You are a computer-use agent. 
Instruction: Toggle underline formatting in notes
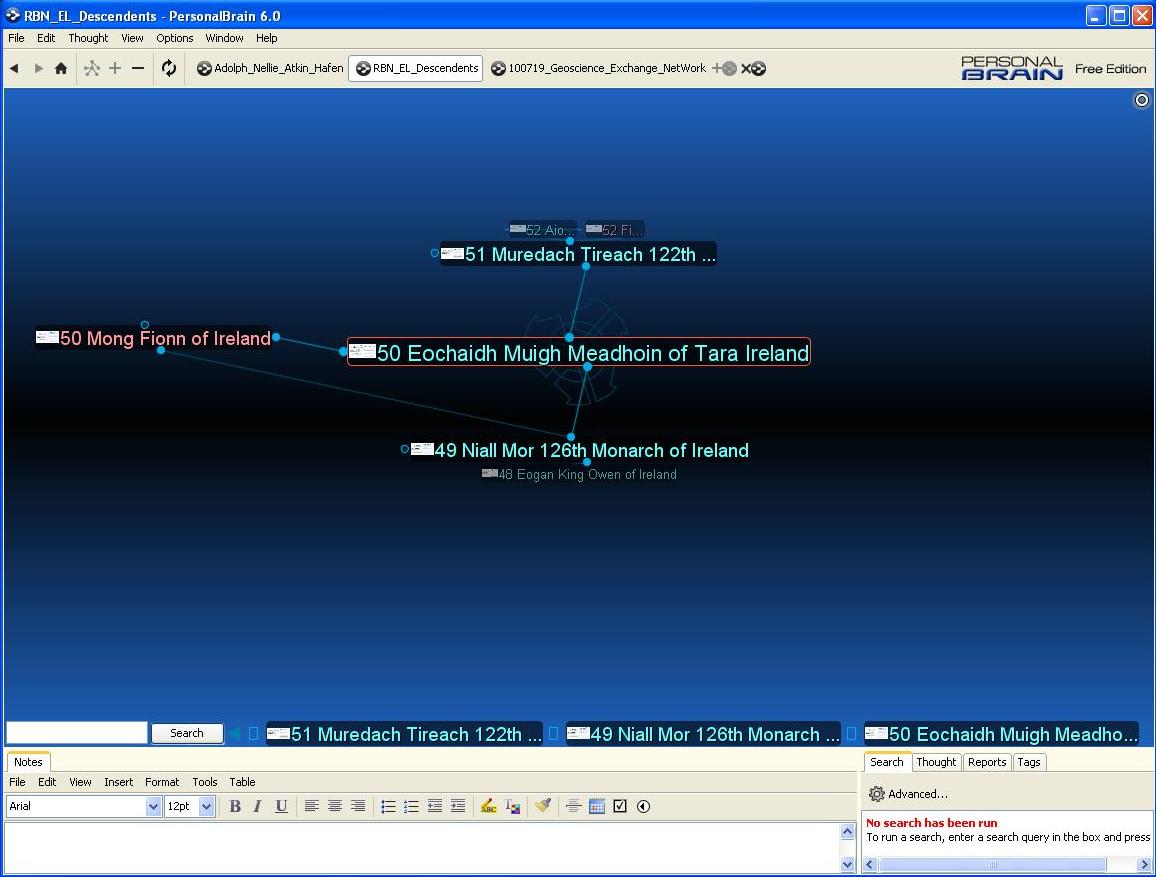281,806
